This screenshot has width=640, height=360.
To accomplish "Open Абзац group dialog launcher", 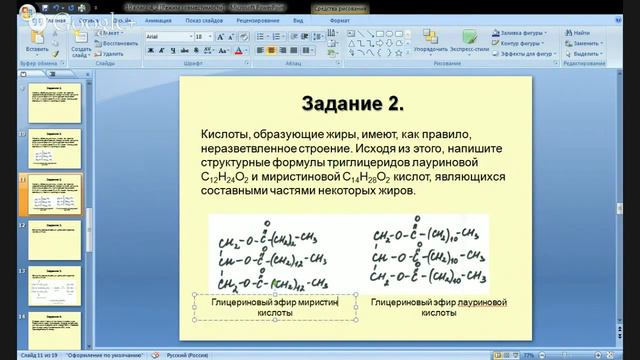I will point(338,63).
